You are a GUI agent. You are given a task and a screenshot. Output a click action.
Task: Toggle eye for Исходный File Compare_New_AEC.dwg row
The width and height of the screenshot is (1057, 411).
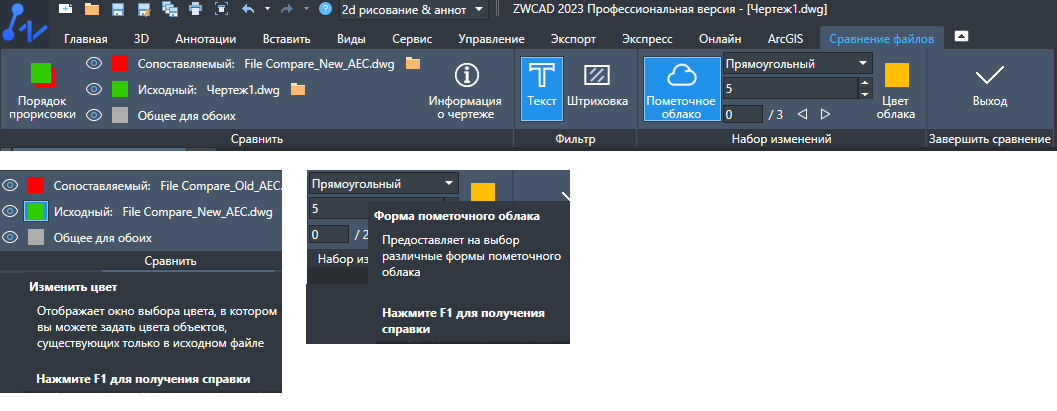point(10,212)
